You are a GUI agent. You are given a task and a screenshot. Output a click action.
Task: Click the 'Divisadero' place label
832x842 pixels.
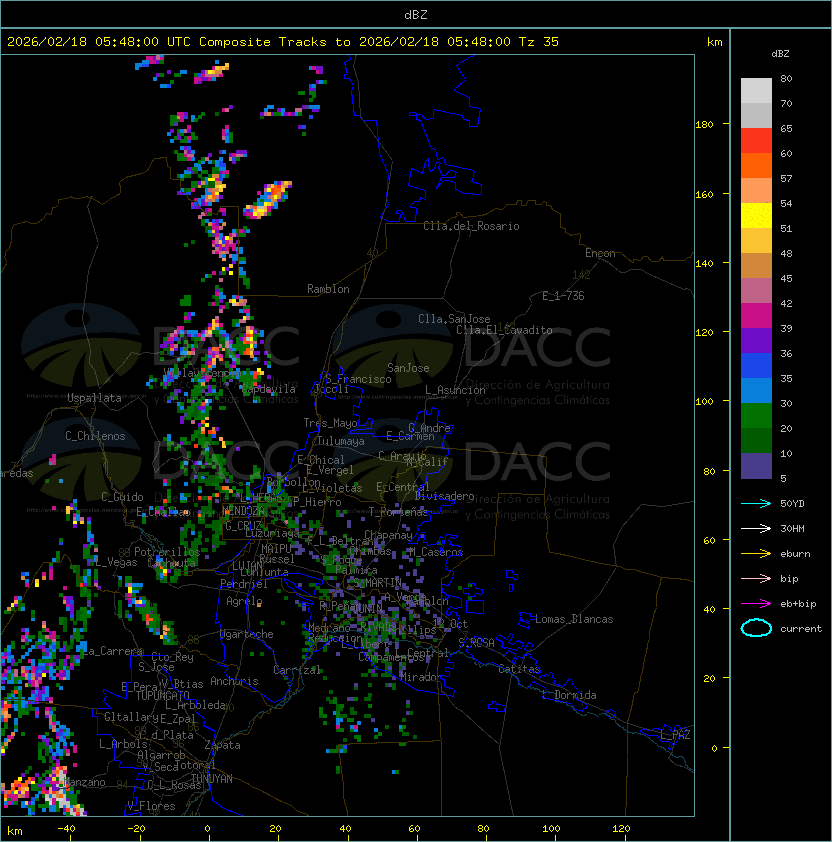click(444, 496)
